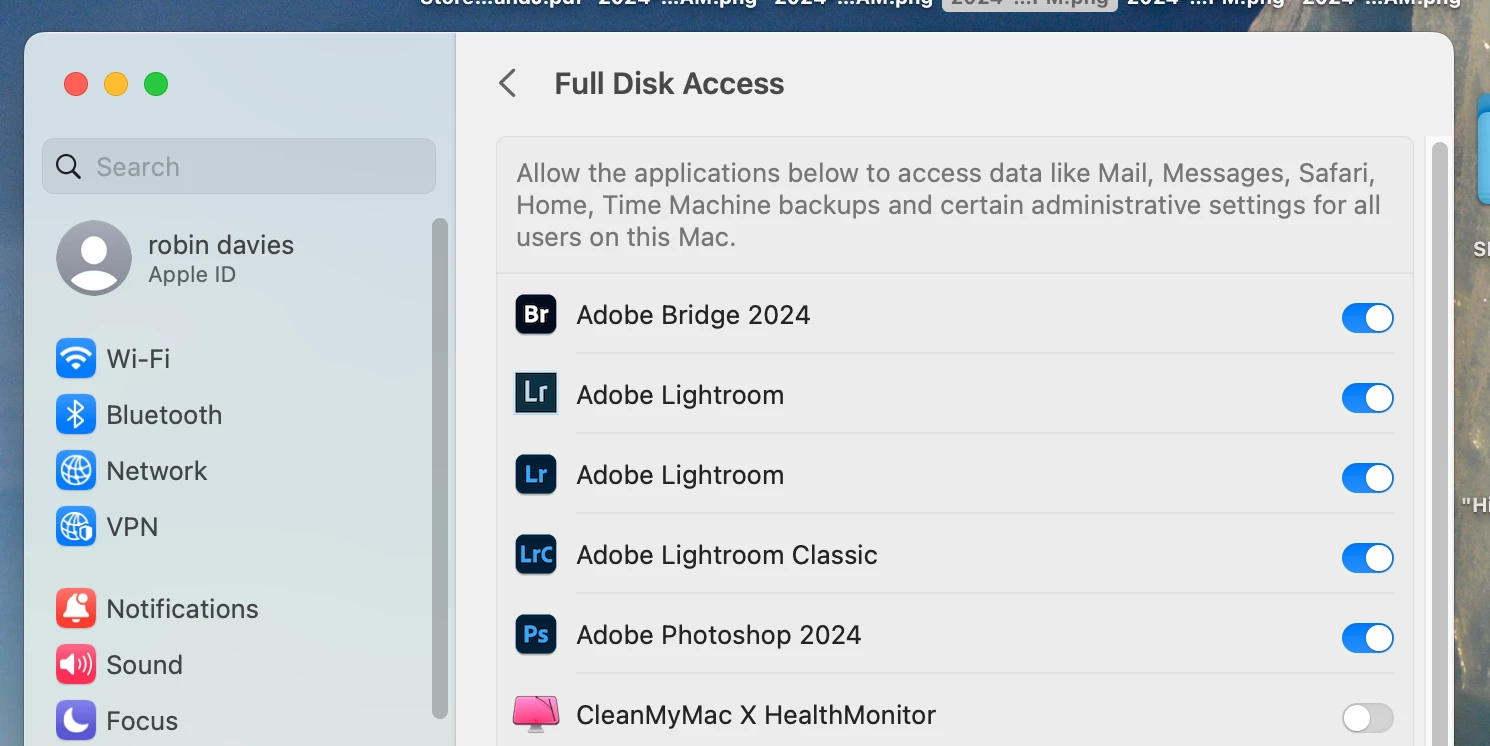
Task: Click the Apple ID subtitle text
Action: coord(192,275)
